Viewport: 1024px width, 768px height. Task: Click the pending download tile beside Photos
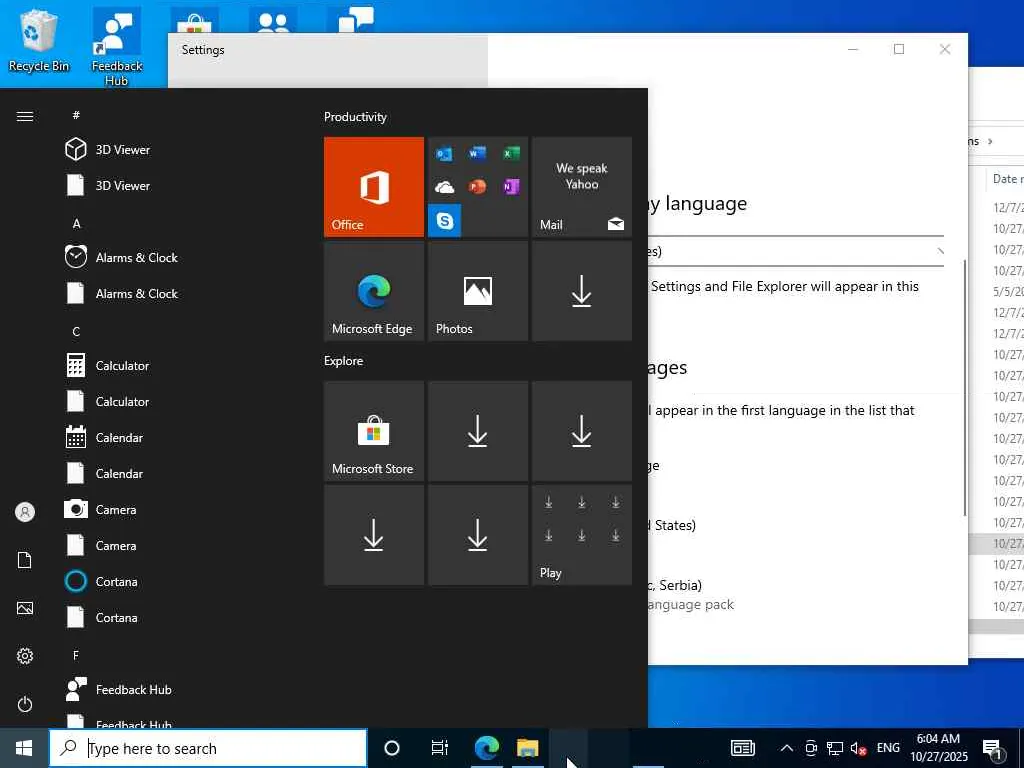point(581,291)
